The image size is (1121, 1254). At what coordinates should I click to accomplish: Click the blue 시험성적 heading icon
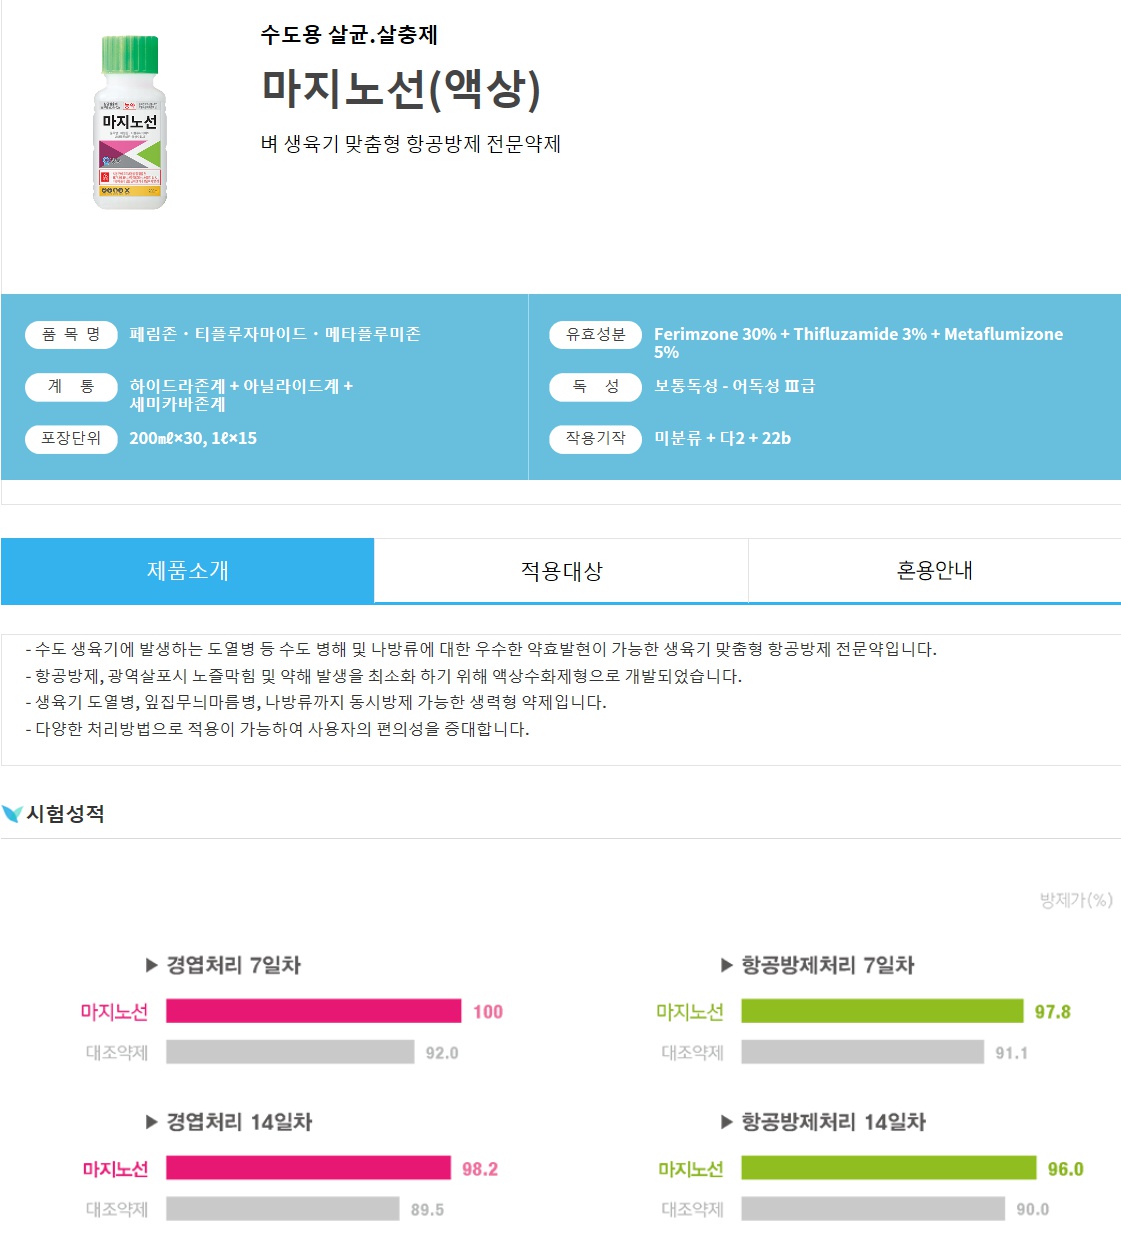(12, 814)
